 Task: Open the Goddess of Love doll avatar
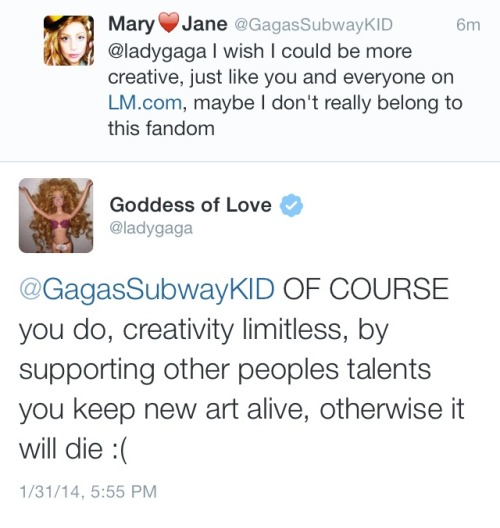[x=56, y=216]
